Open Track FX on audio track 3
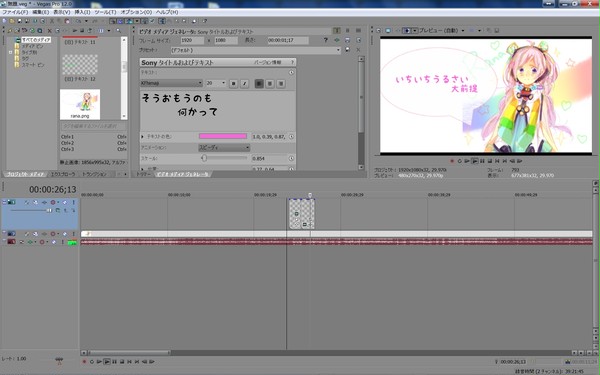 [x=30, y=242]
